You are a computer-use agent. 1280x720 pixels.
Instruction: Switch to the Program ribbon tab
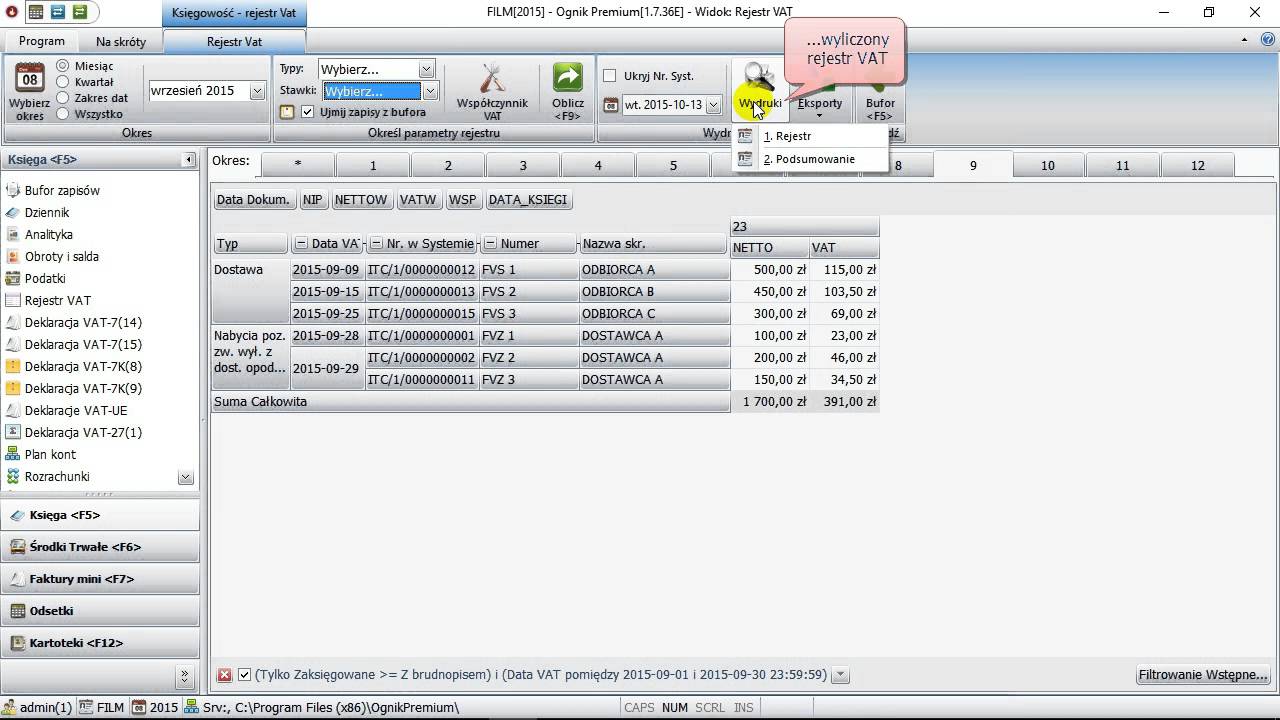point(42,41)
